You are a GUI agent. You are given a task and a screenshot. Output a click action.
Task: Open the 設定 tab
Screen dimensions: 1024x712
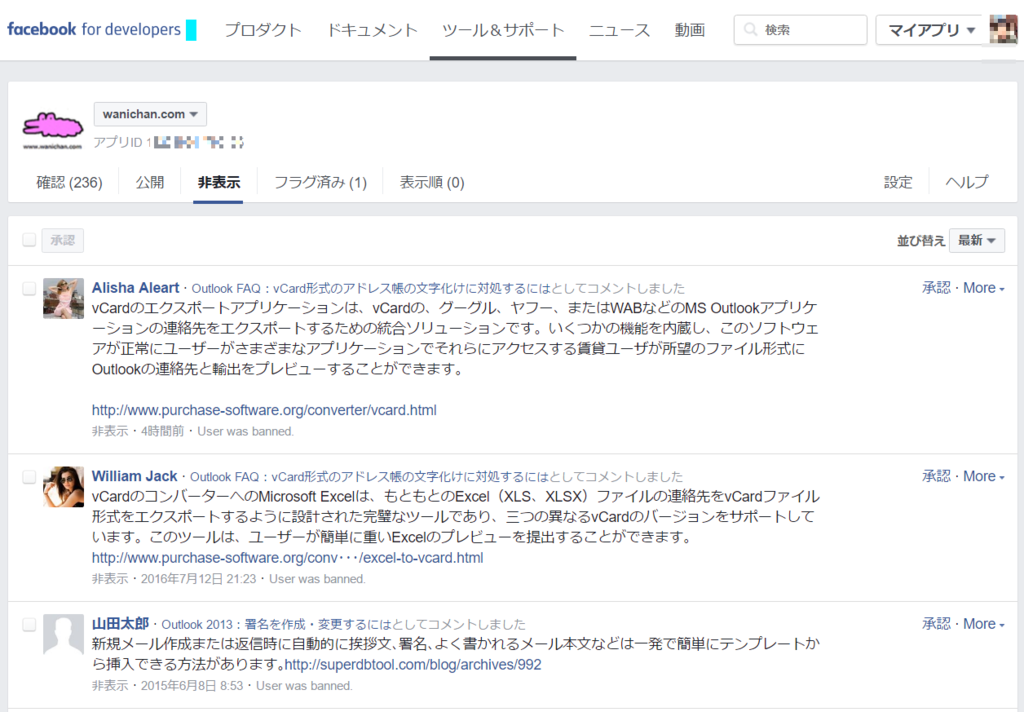coord(898,182)
